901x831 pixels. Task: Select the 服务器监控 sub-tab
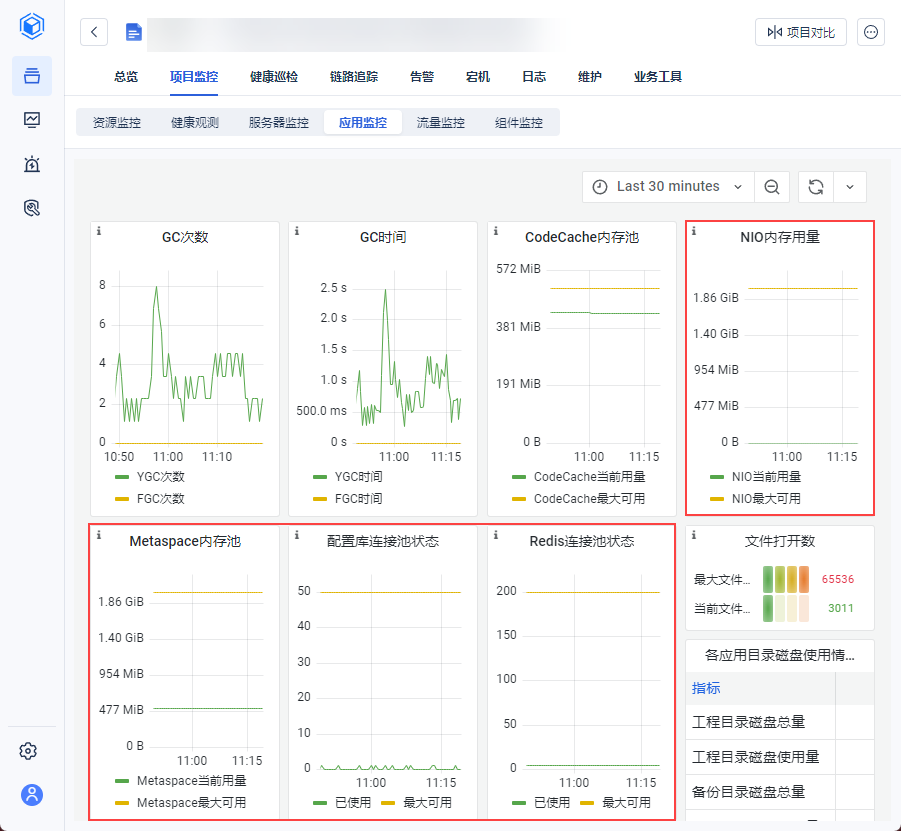278,123
